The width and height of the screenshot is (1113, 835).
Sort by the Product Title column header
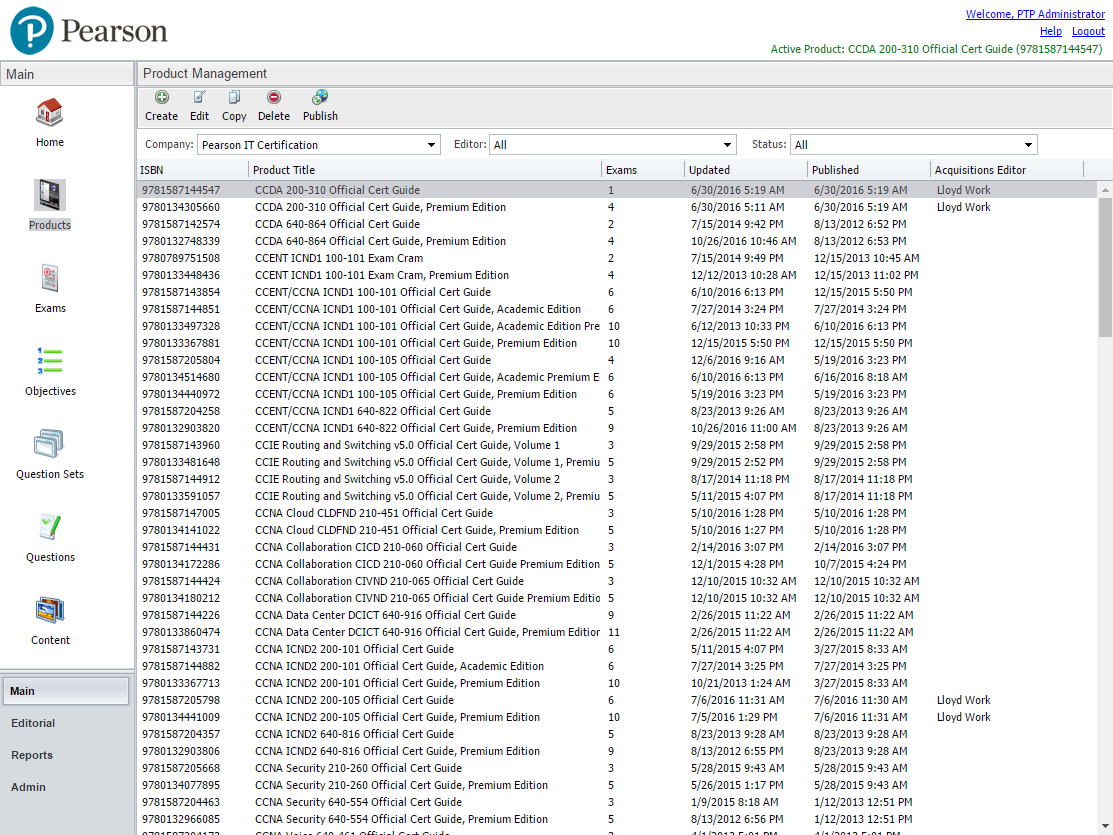point(425,170)
